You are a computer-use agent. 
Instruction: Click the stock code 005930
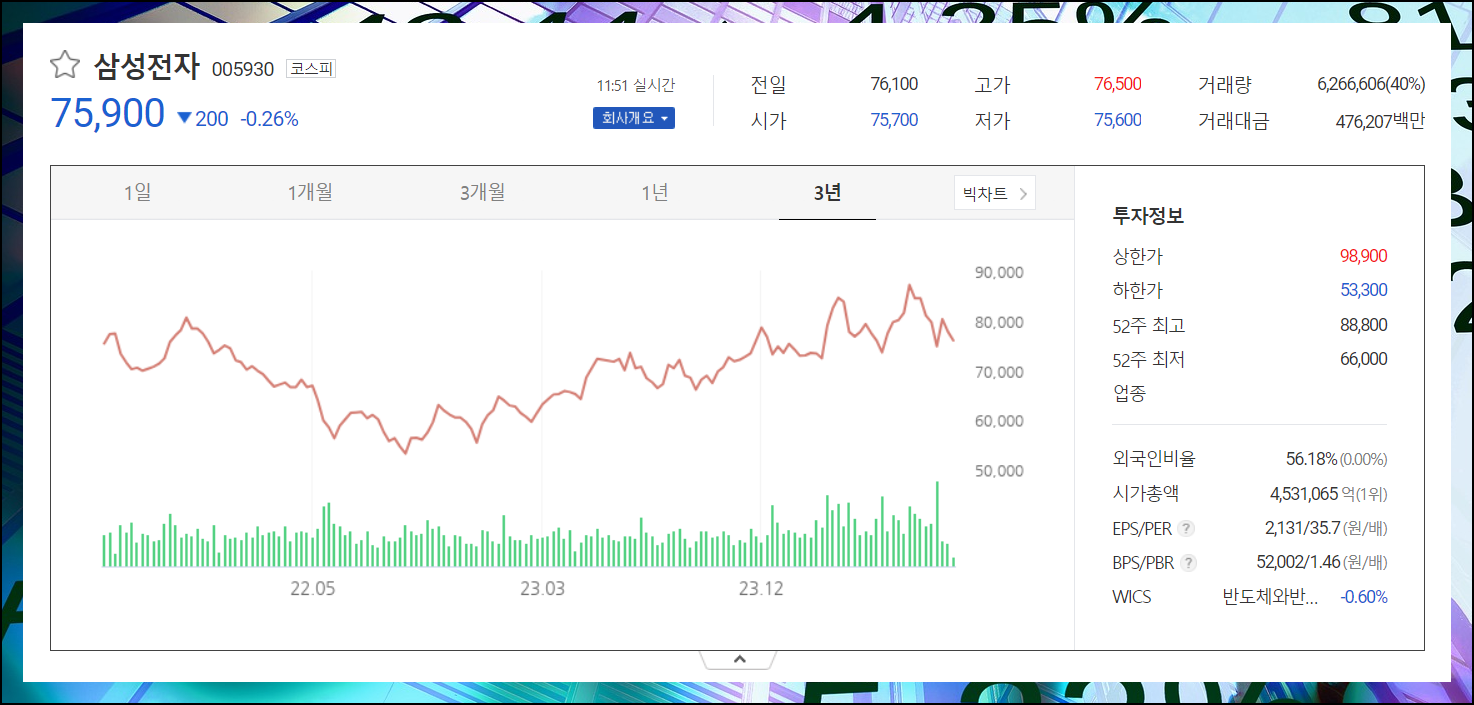click(242, 69)
